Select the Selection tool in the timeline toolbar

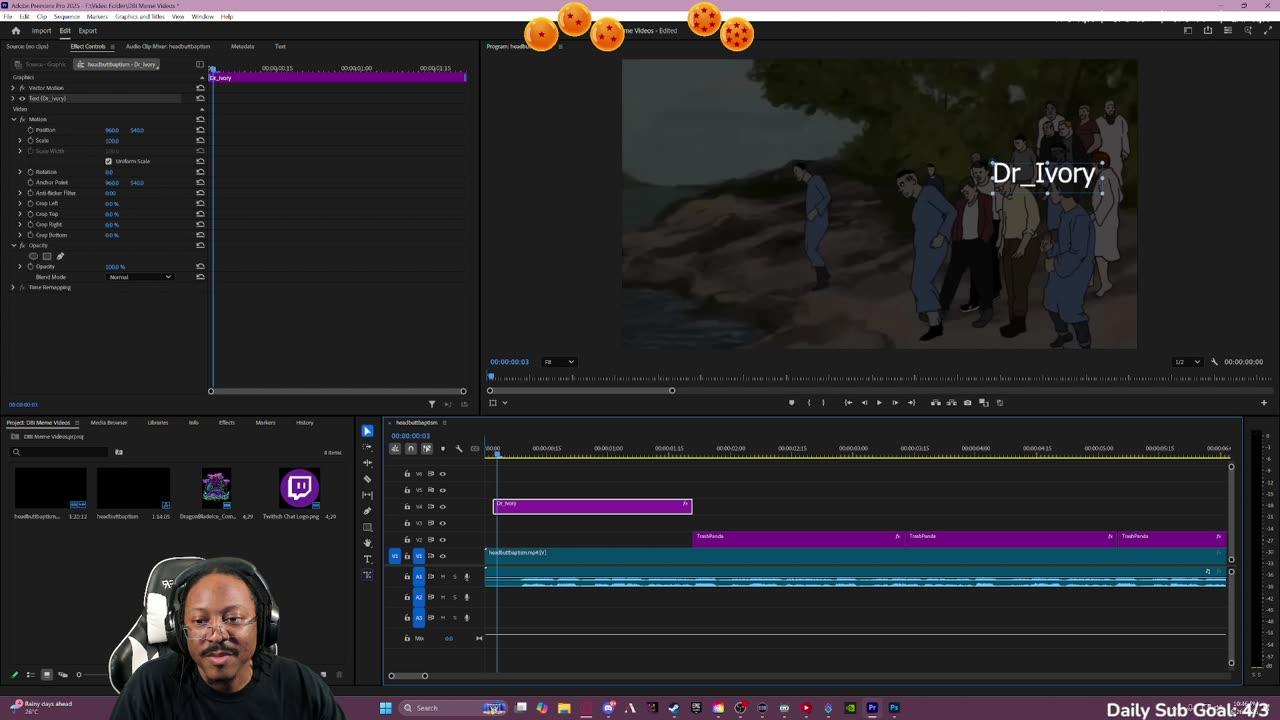pos(367,431)
